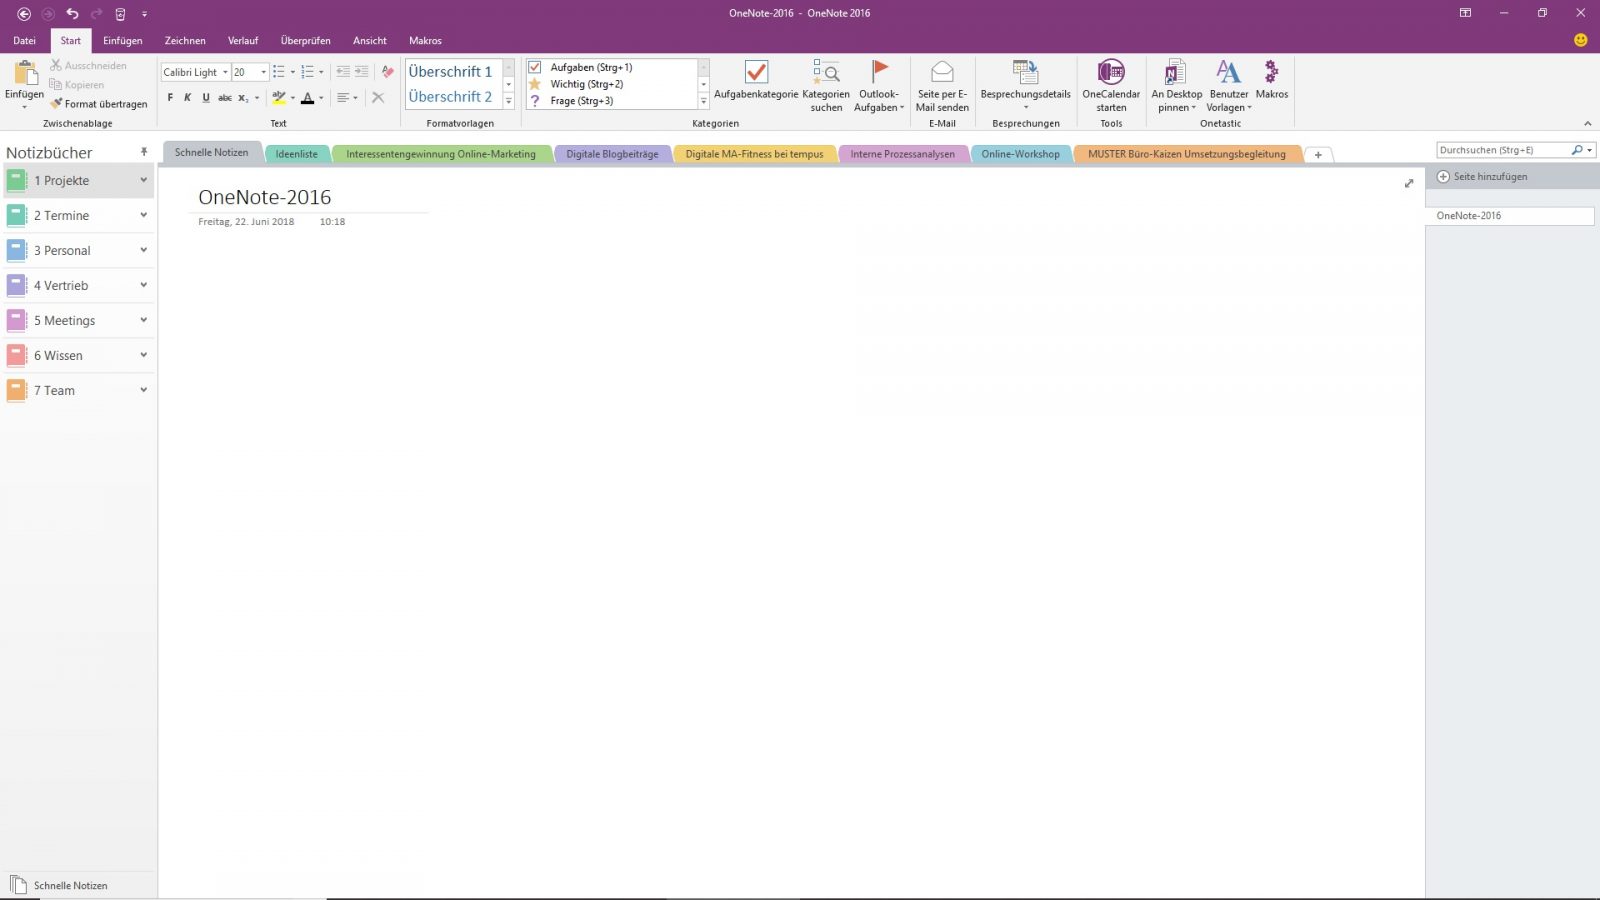Expand the 1 Projekte notebook
1600x900 pixels.
pyautogui.click(x=144, y=180)
